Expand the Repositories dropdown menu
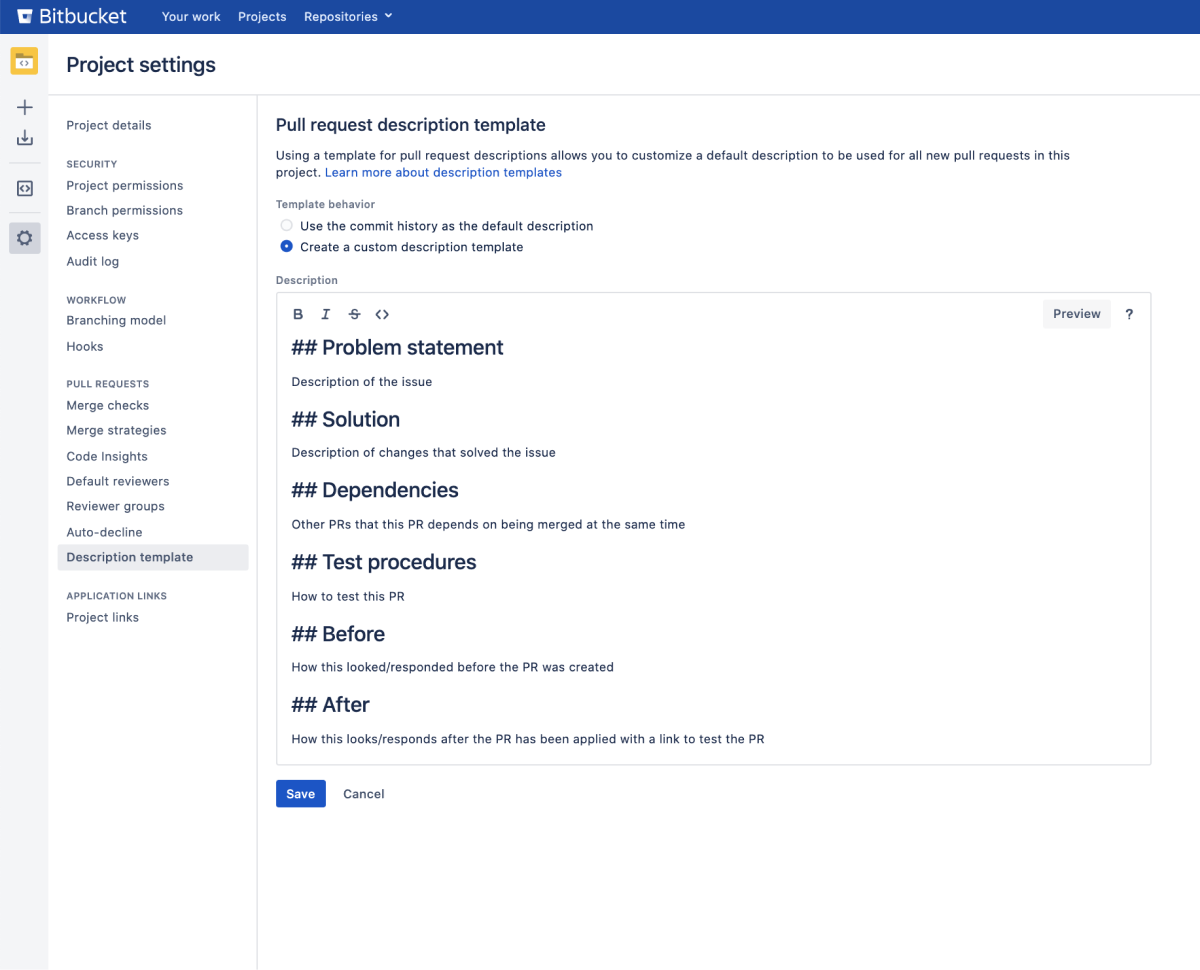The width and height of the screenshot is (1200, 970). [348, 17]
